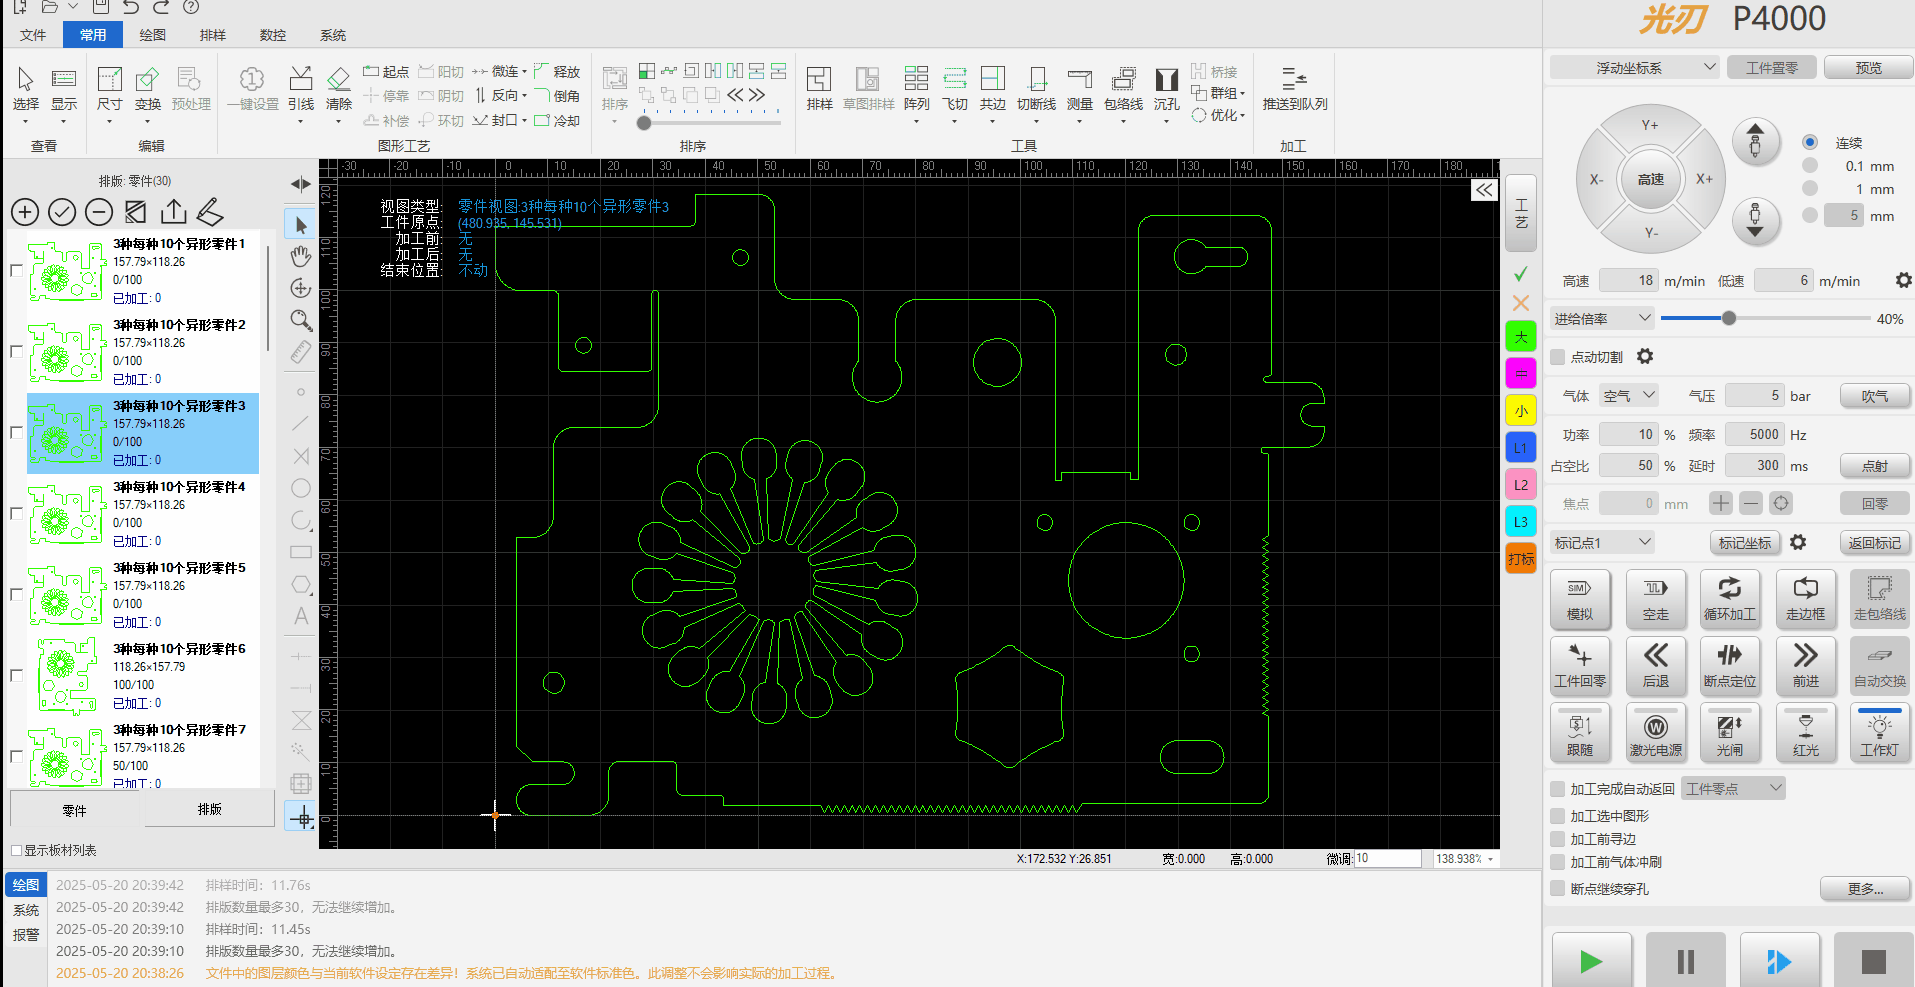Click the 循环加工 loop processing button
This screenshot has height=987, width=1915.
click(1730, 599)
